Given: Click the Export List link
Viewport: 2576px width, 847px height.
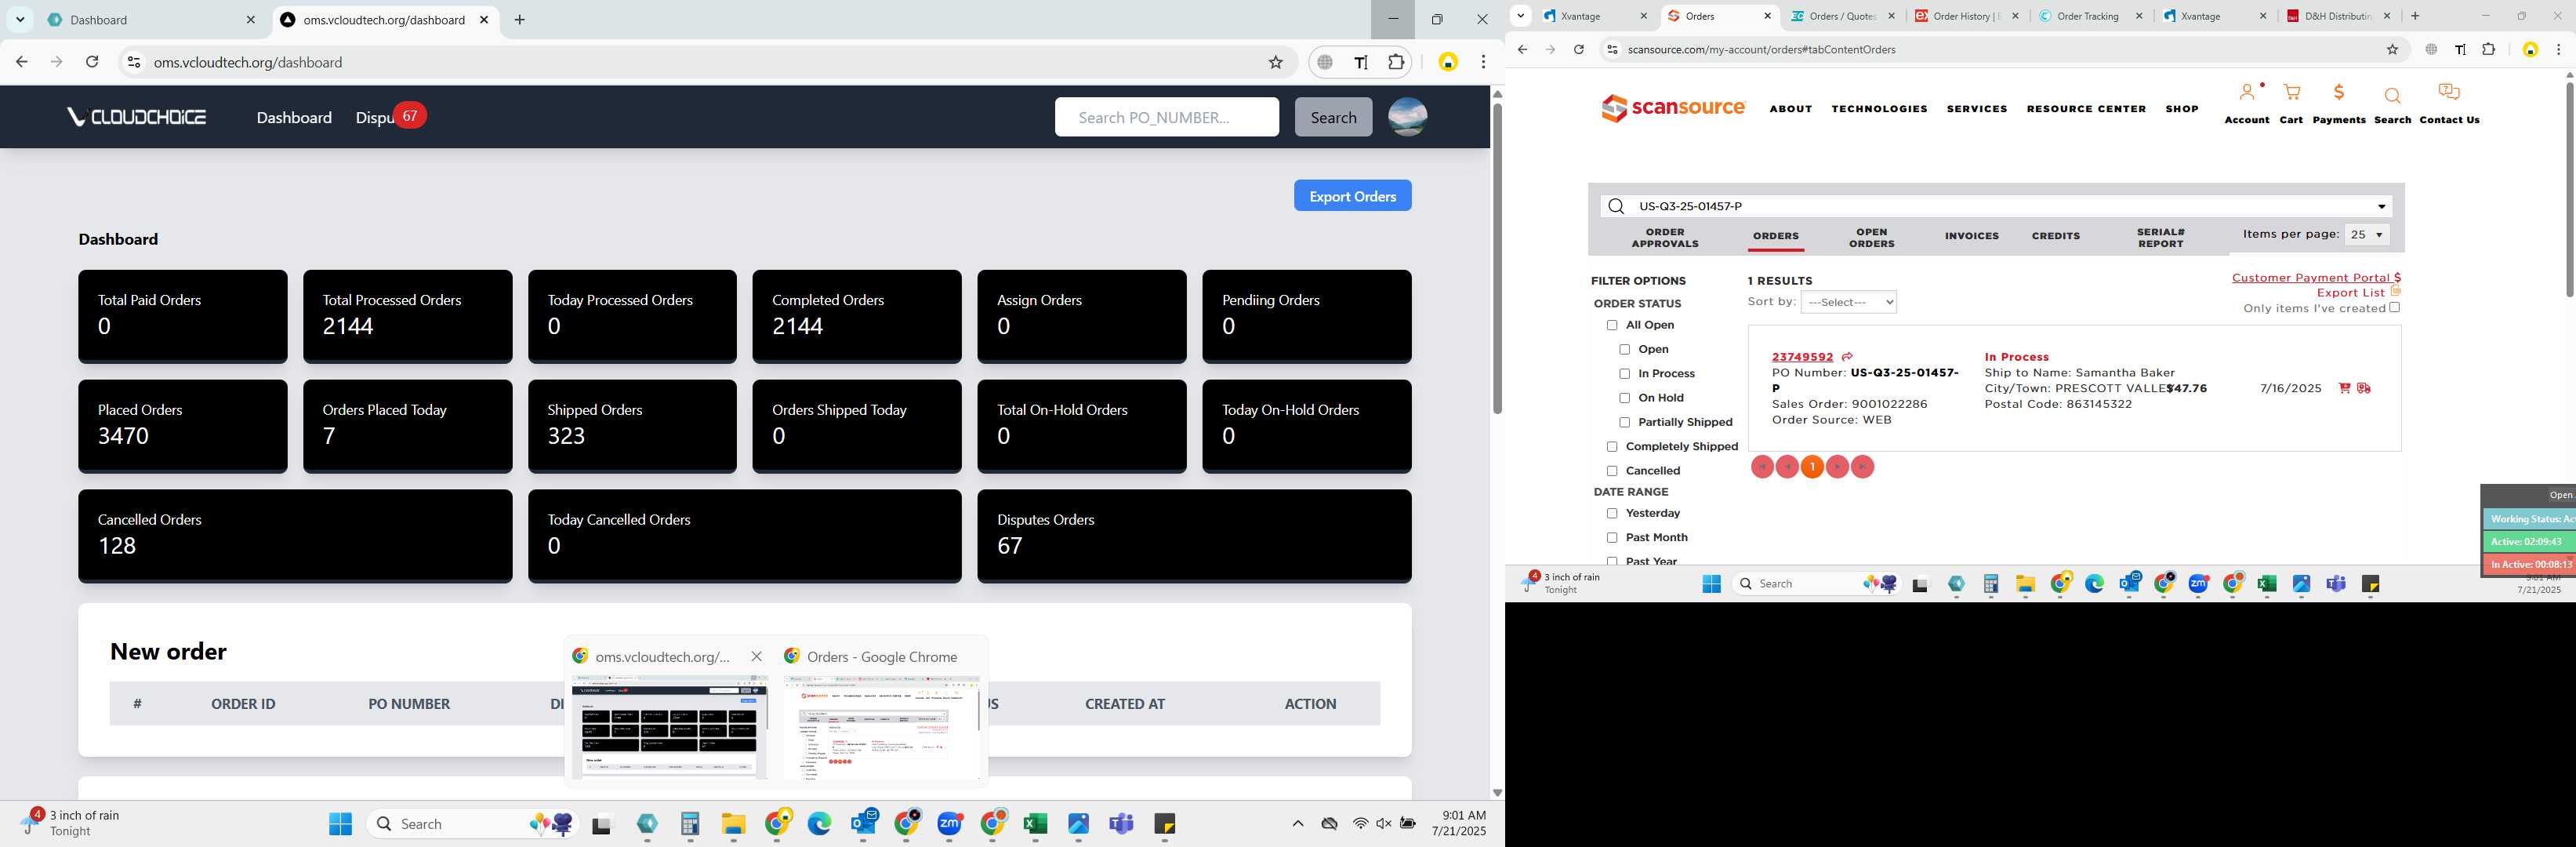Looking at the screenshot, I should (x=2350, y=293).
